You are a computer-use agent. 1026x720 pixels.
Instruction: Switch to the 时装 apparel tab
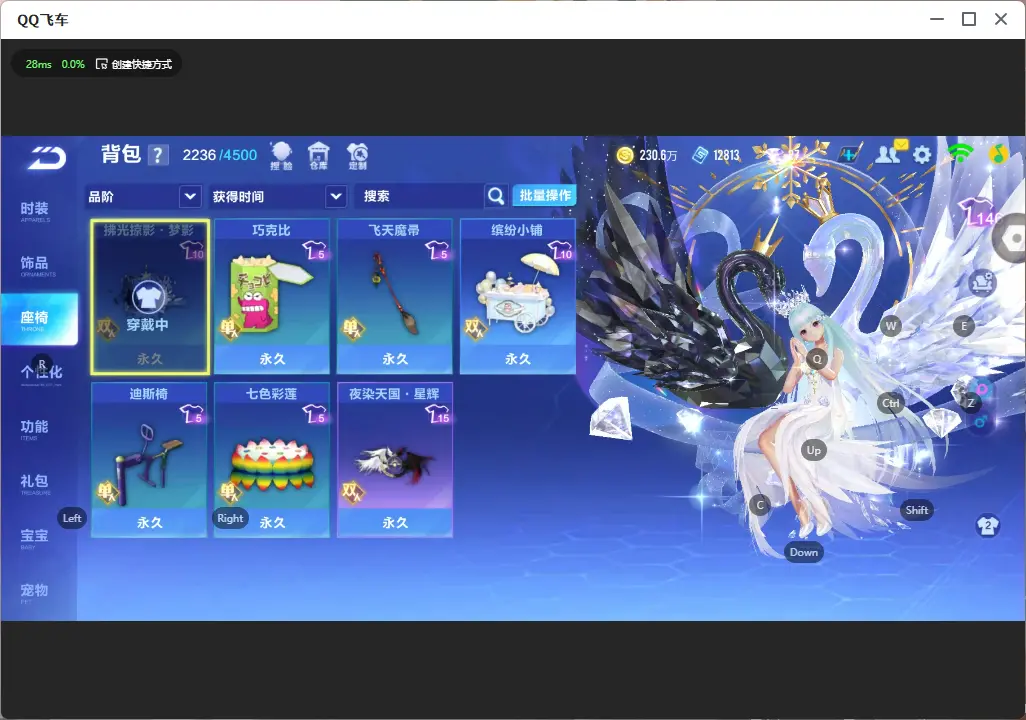(35, 211)
